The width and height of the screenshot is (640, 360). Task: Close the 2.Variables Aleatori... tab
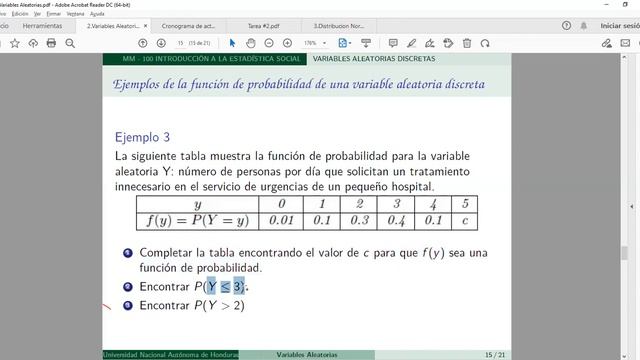click(x=145, y=26)
